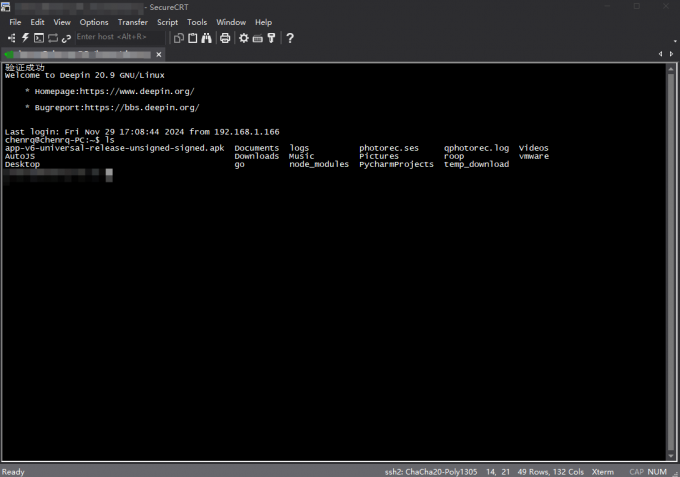Click the Homepage deepin.org URL
680x477 pixels.
point(137,91)
